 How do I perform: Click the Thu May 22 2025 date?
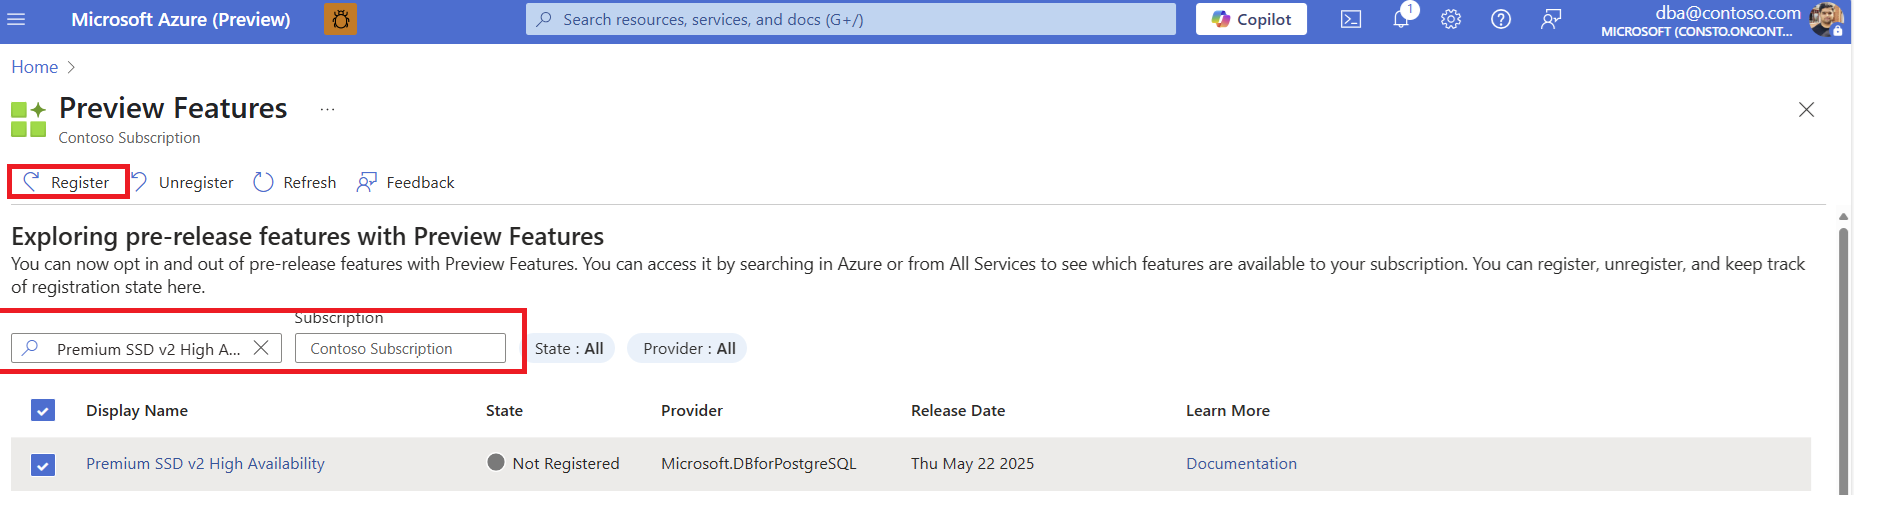pos(972,463)
